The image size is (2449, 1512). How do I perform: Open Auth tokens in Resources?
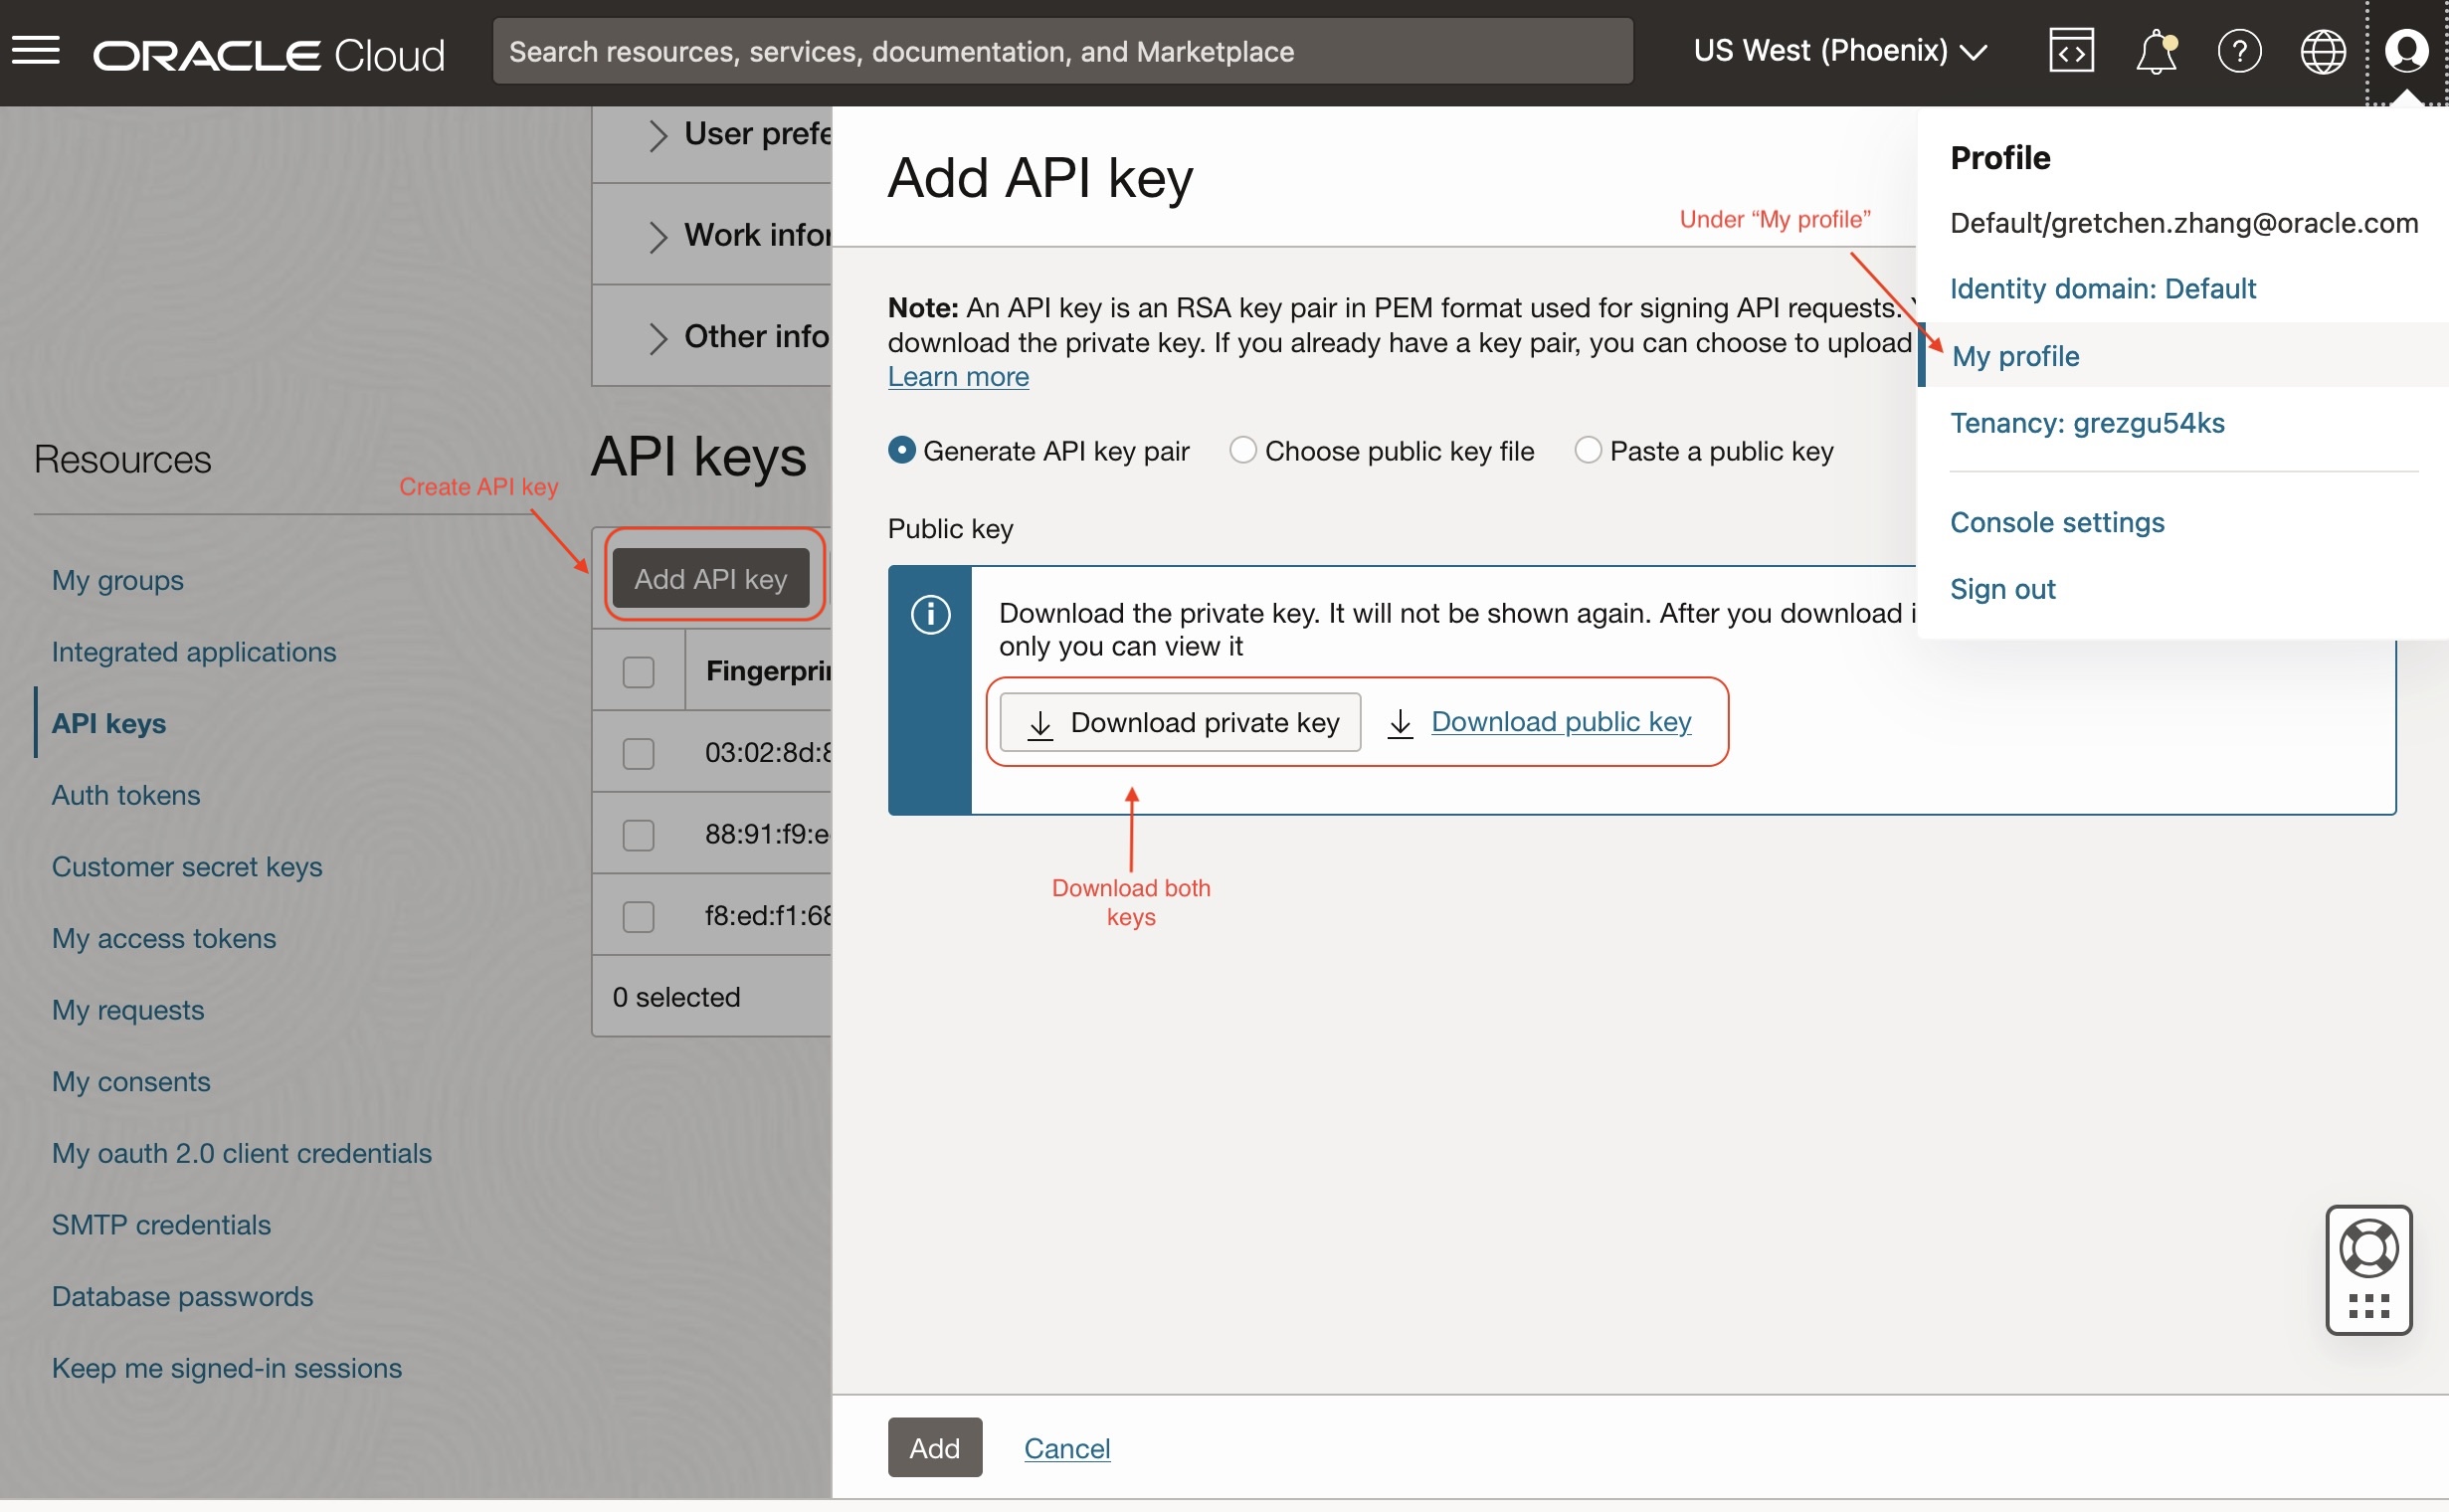tap(126, 795)
